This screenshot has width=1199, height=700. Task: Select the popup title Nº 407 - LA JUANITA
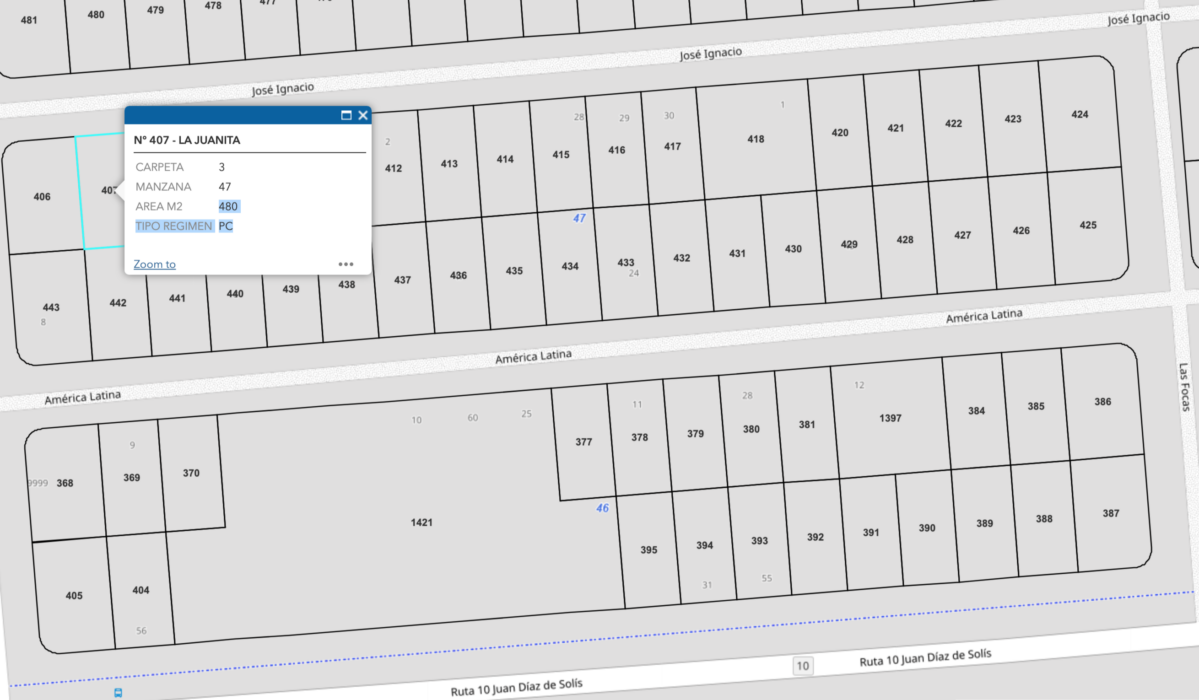tap(187, 140)
